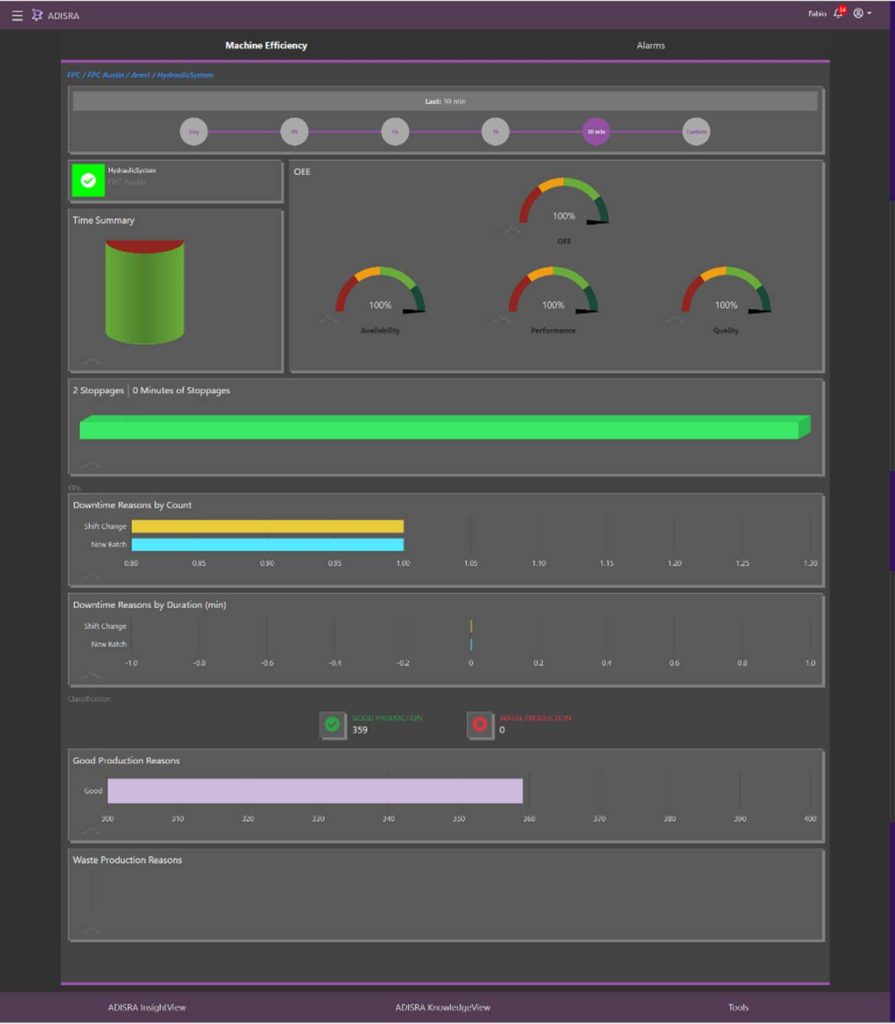The width and height of the screenshot is (895, 1024).
Task: Click the Availability gauge dial
Action: point(380,293)
